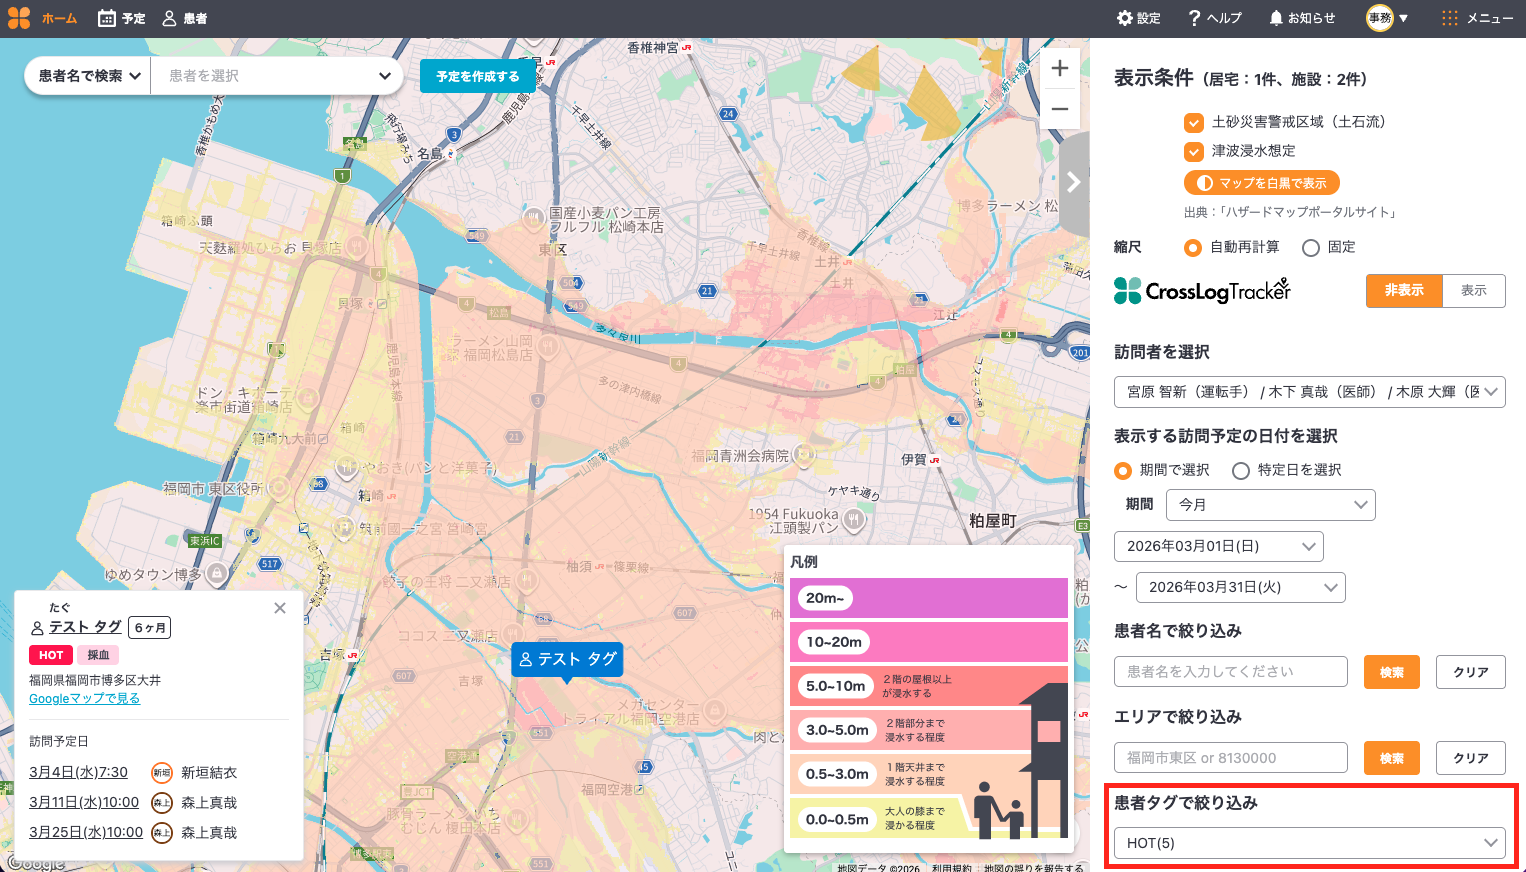This screenshot has width=1526, height=872.
Task: Open the HOT(5) patient tag dropdown
Action: pyautogui.click(x=1310, y=843)
